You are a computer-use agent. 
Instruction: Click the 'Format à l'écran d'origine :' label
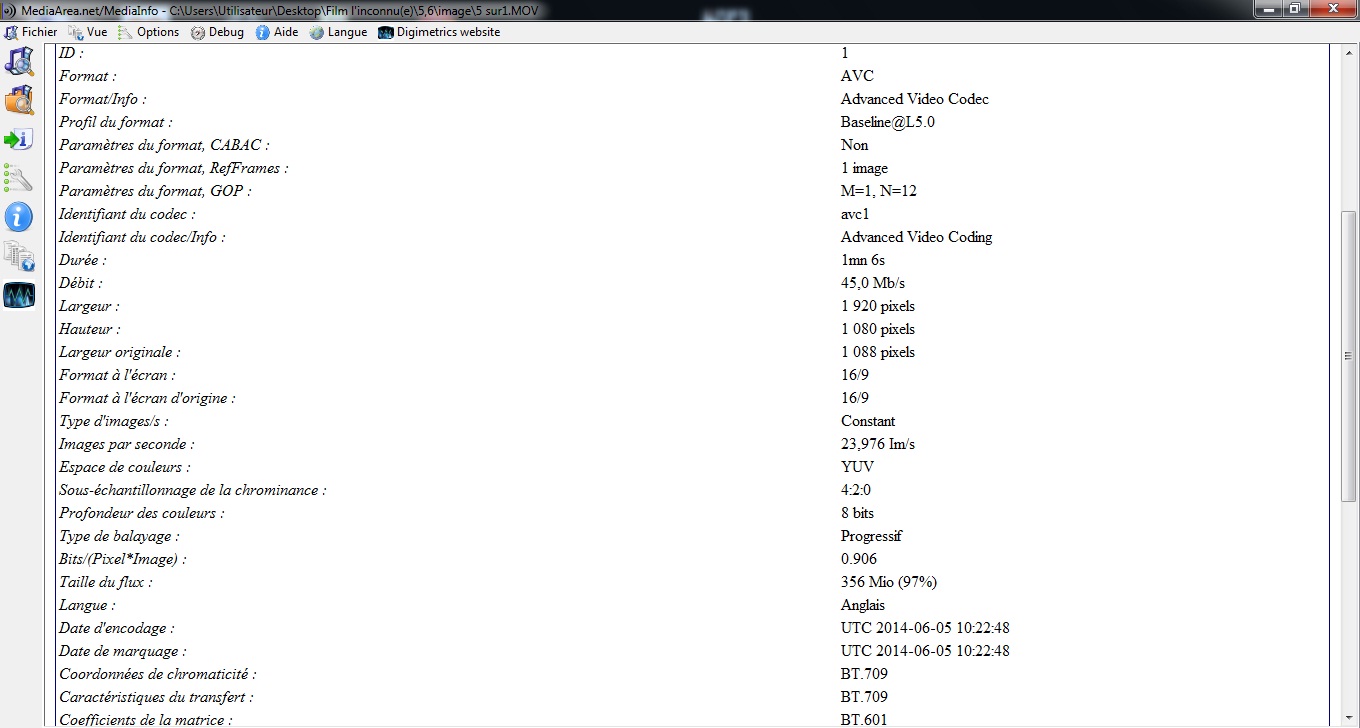click(x=148, y=398)
